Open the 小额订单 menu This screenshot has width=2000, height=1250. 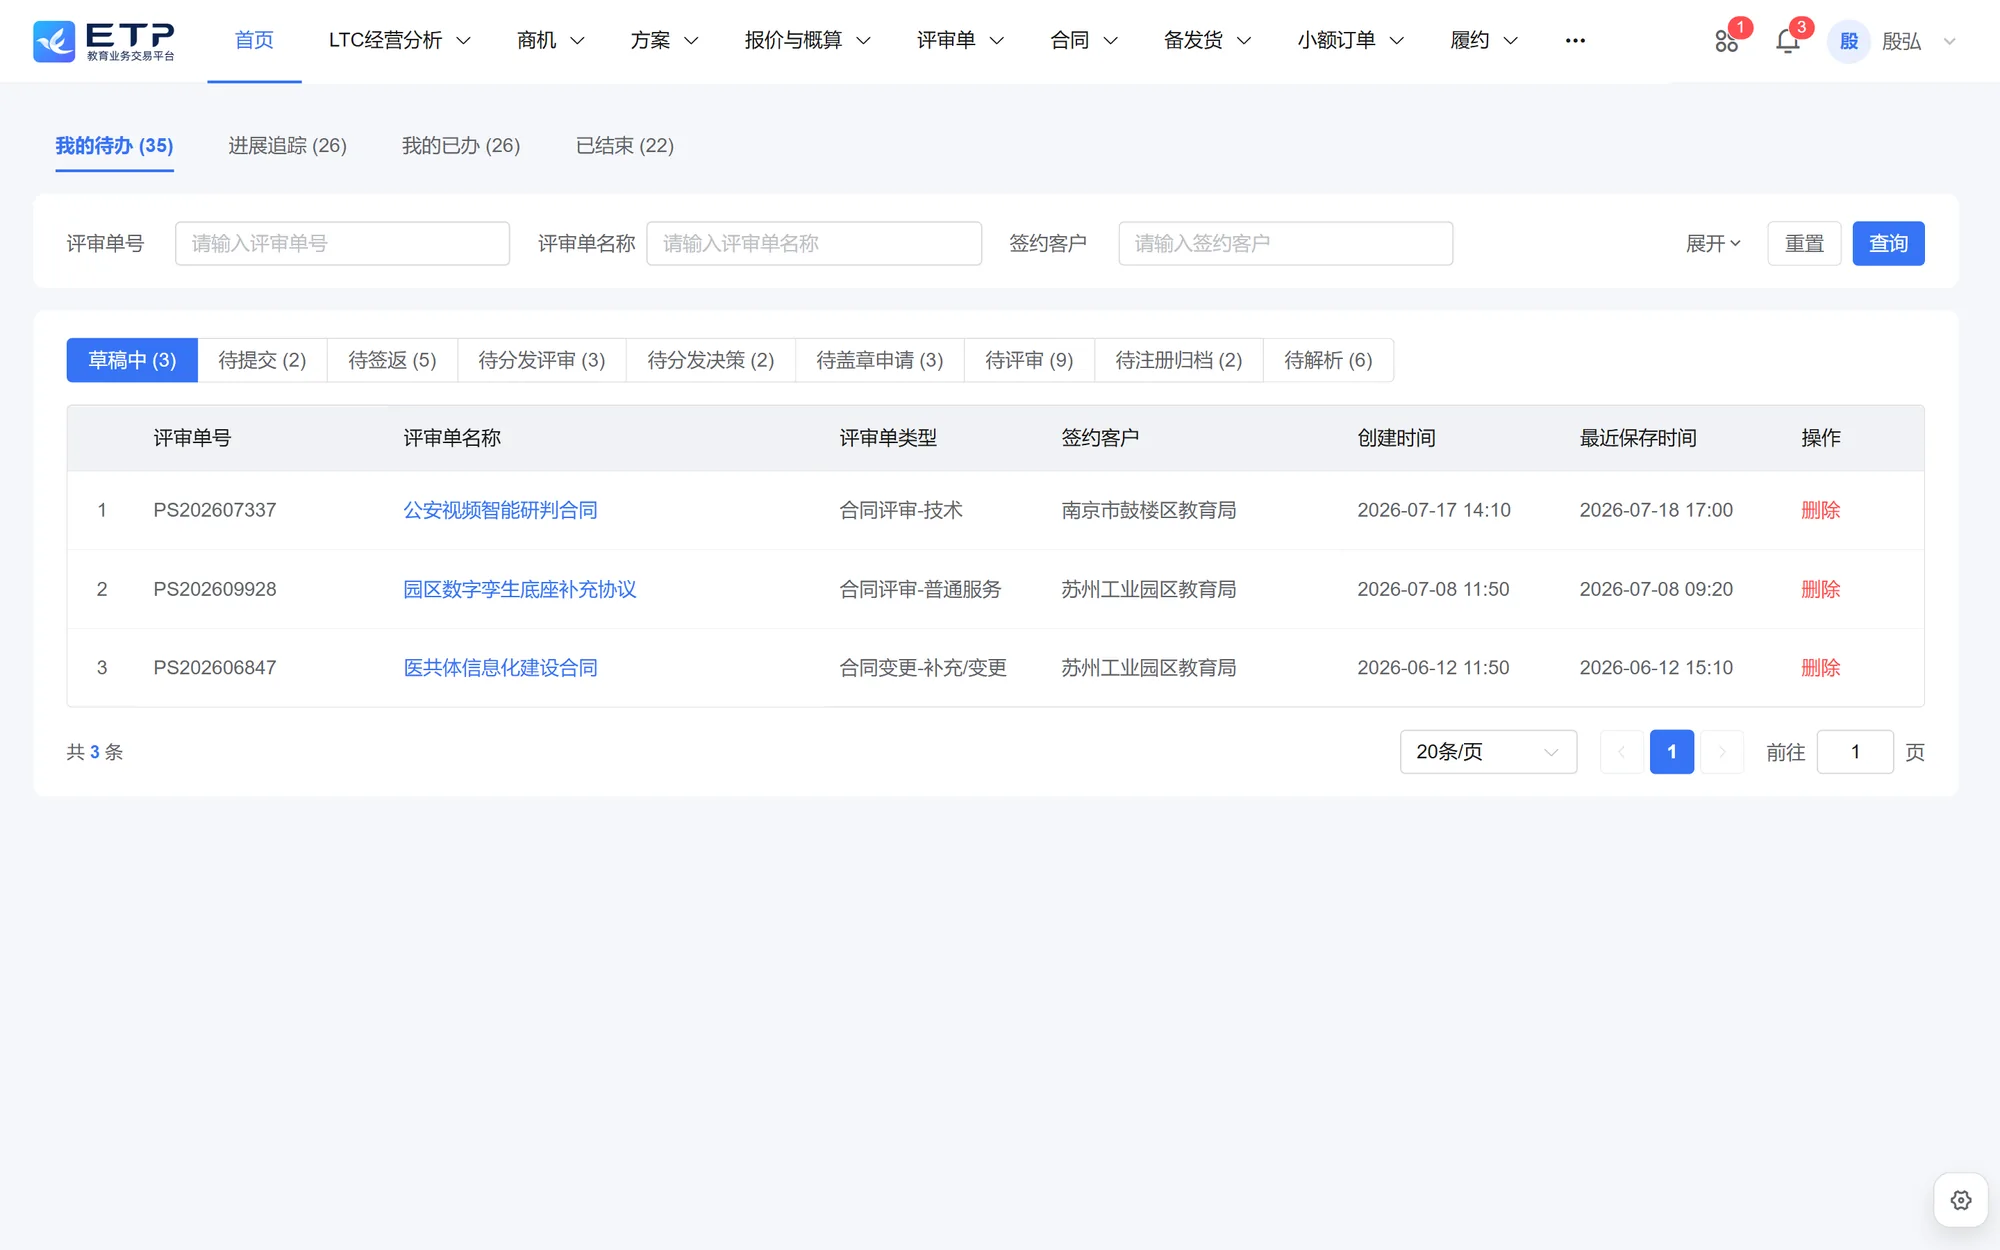pyautogui.click(x=1350, y=41)
